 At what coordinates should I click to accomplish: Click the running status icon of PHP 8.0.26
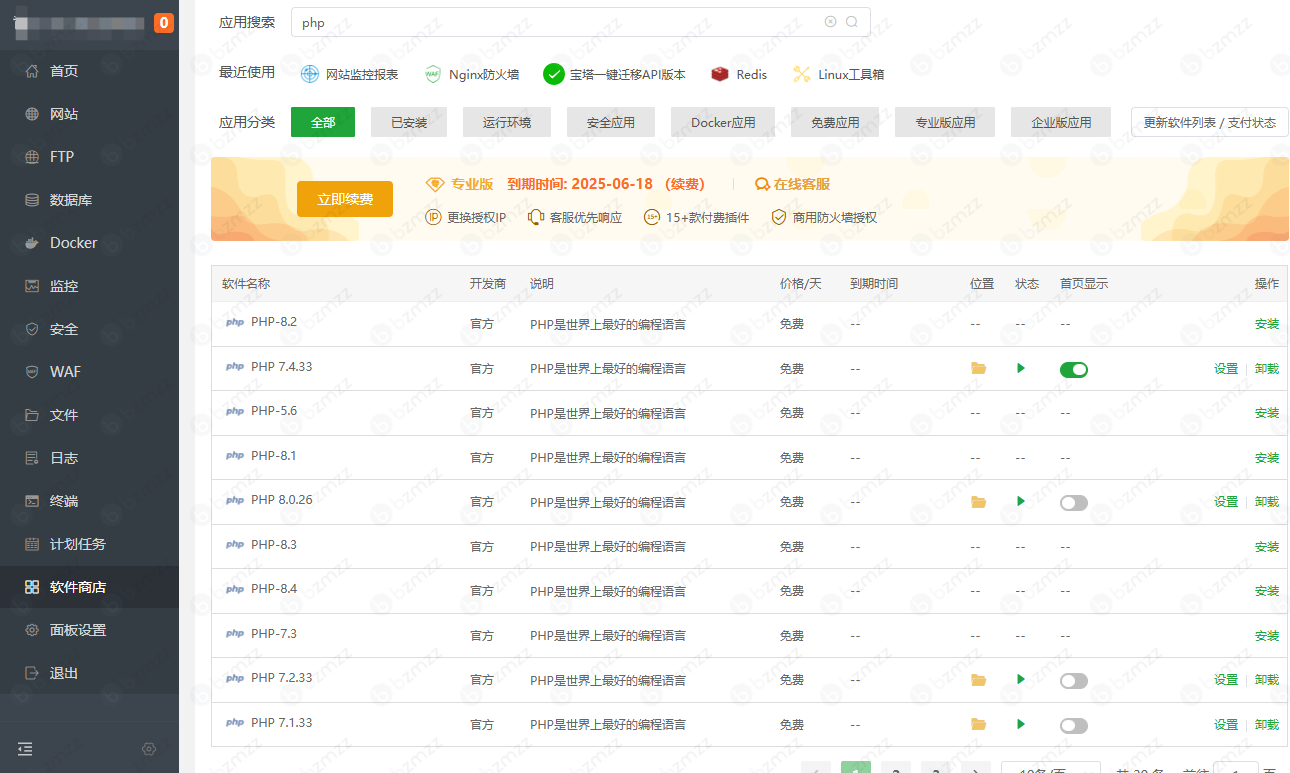point(1021,501)
